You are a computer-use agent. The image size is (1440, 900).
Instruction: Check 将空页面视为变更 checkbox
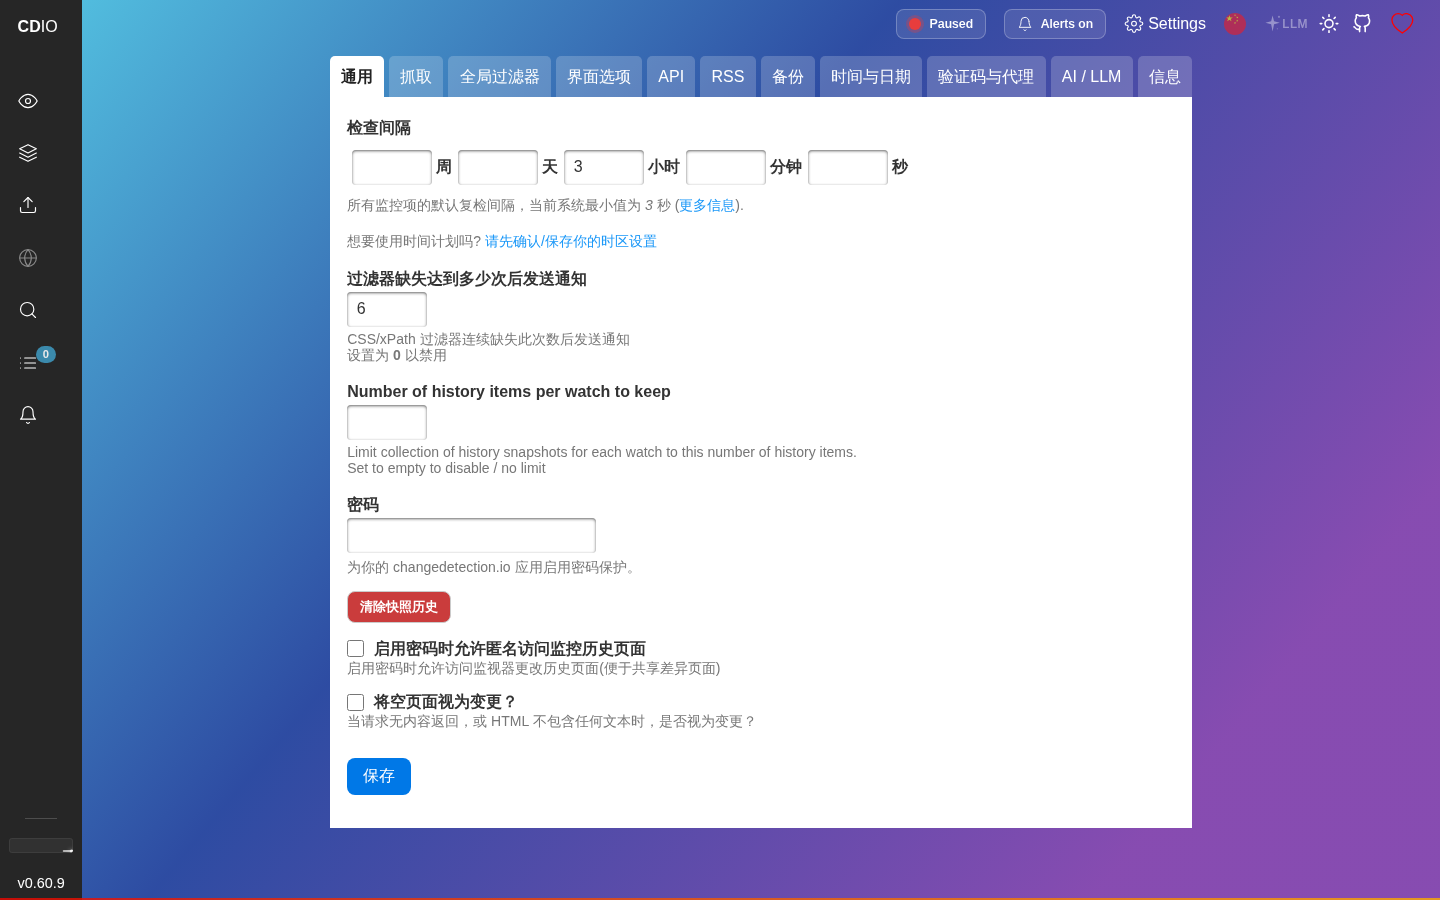(355, 702)
